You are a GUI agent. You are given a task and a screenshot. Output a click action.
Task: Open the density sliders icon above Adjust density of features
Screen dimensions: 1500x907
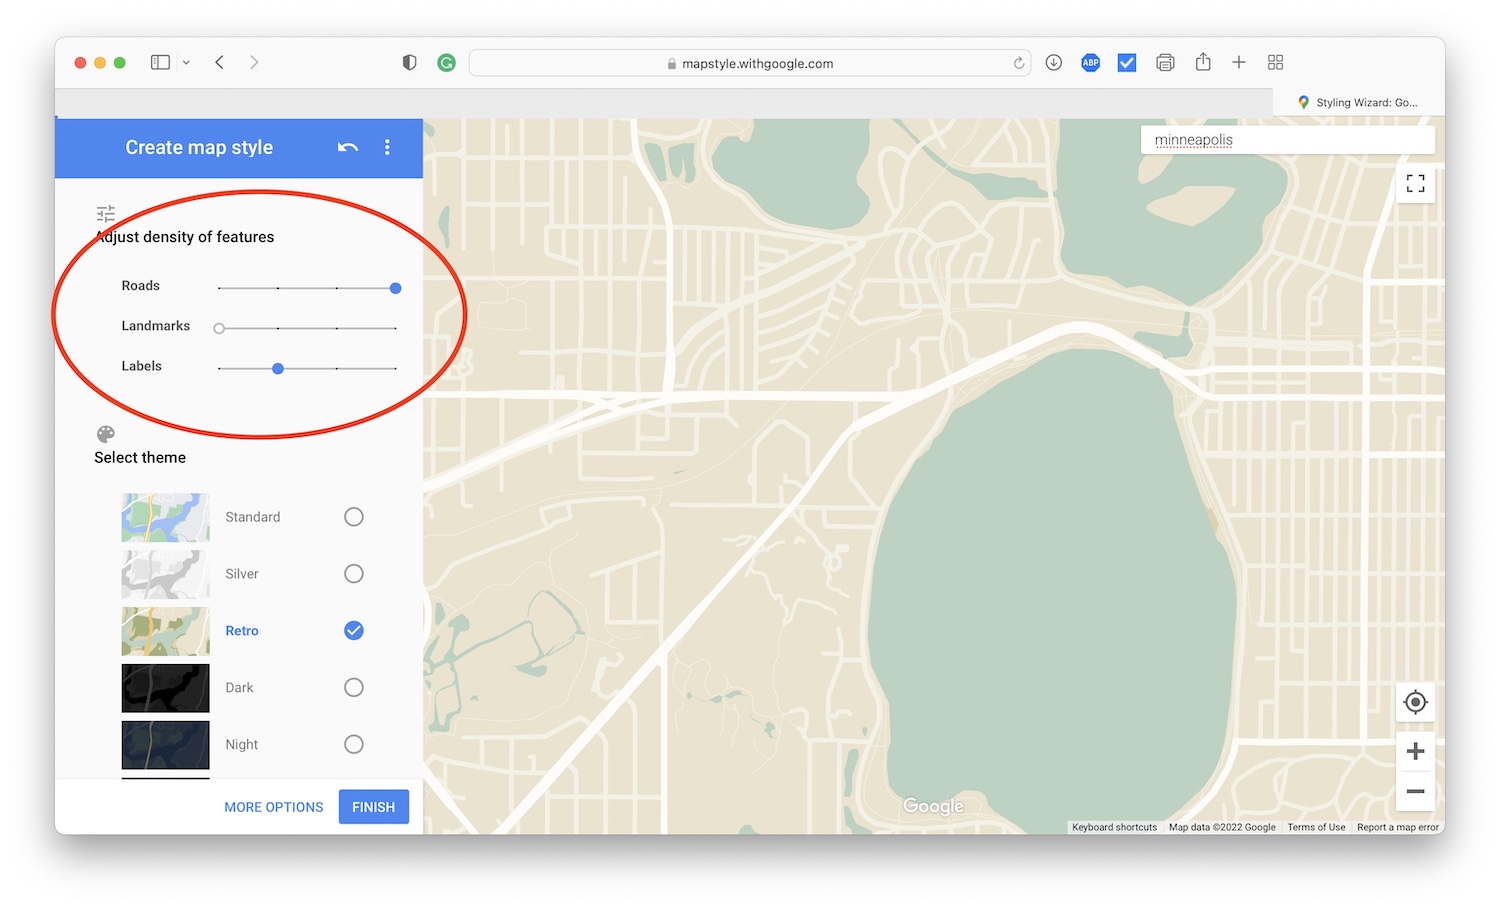[105, 214]
